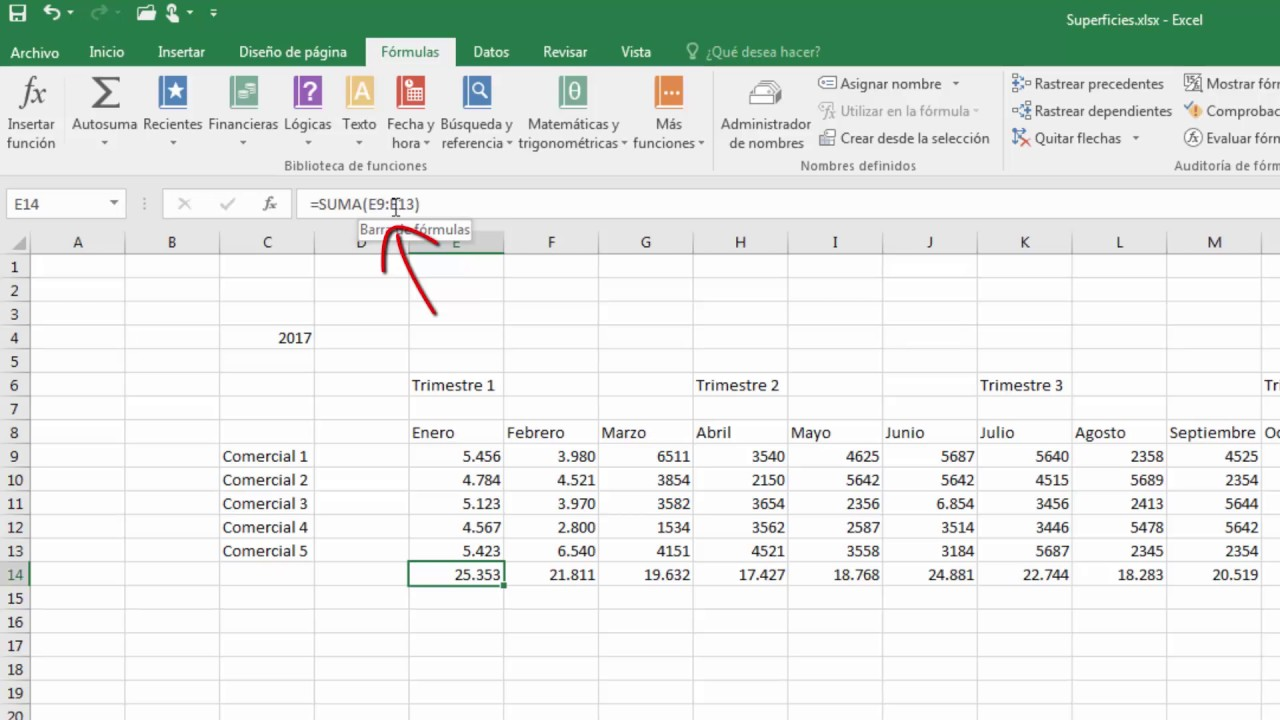Image resolution: width=1280 pixels, height=720 pixels.
Task: Select total cell 20.519
Action: pyautogui.click(x=1213, y=574)
